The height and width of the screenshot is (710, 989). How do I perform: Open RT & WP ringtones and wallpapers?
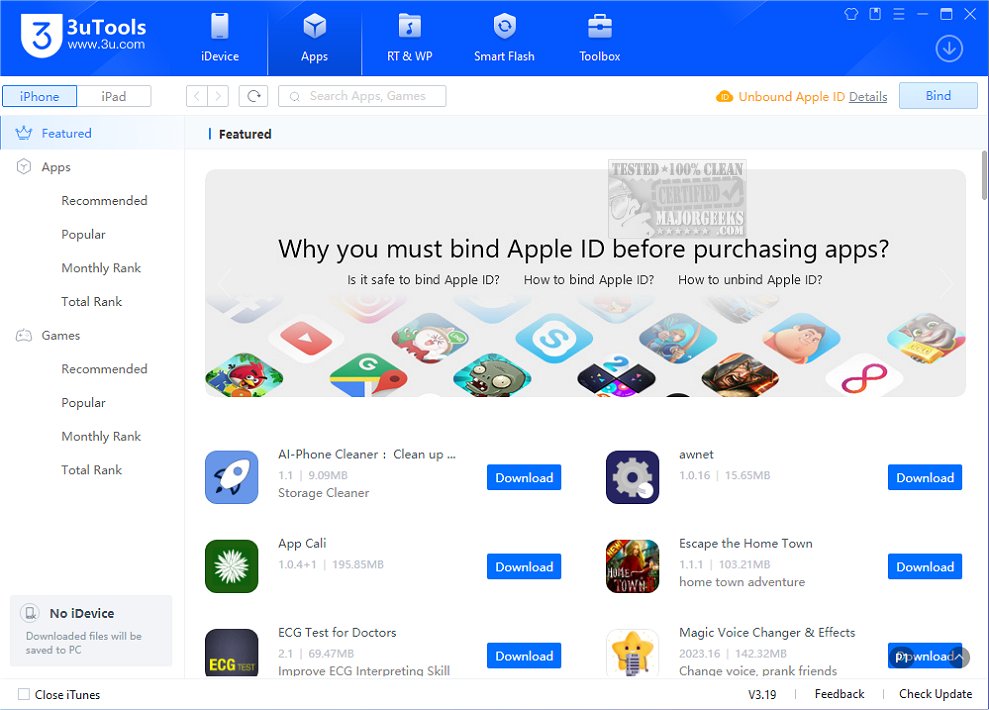point(409,38)
